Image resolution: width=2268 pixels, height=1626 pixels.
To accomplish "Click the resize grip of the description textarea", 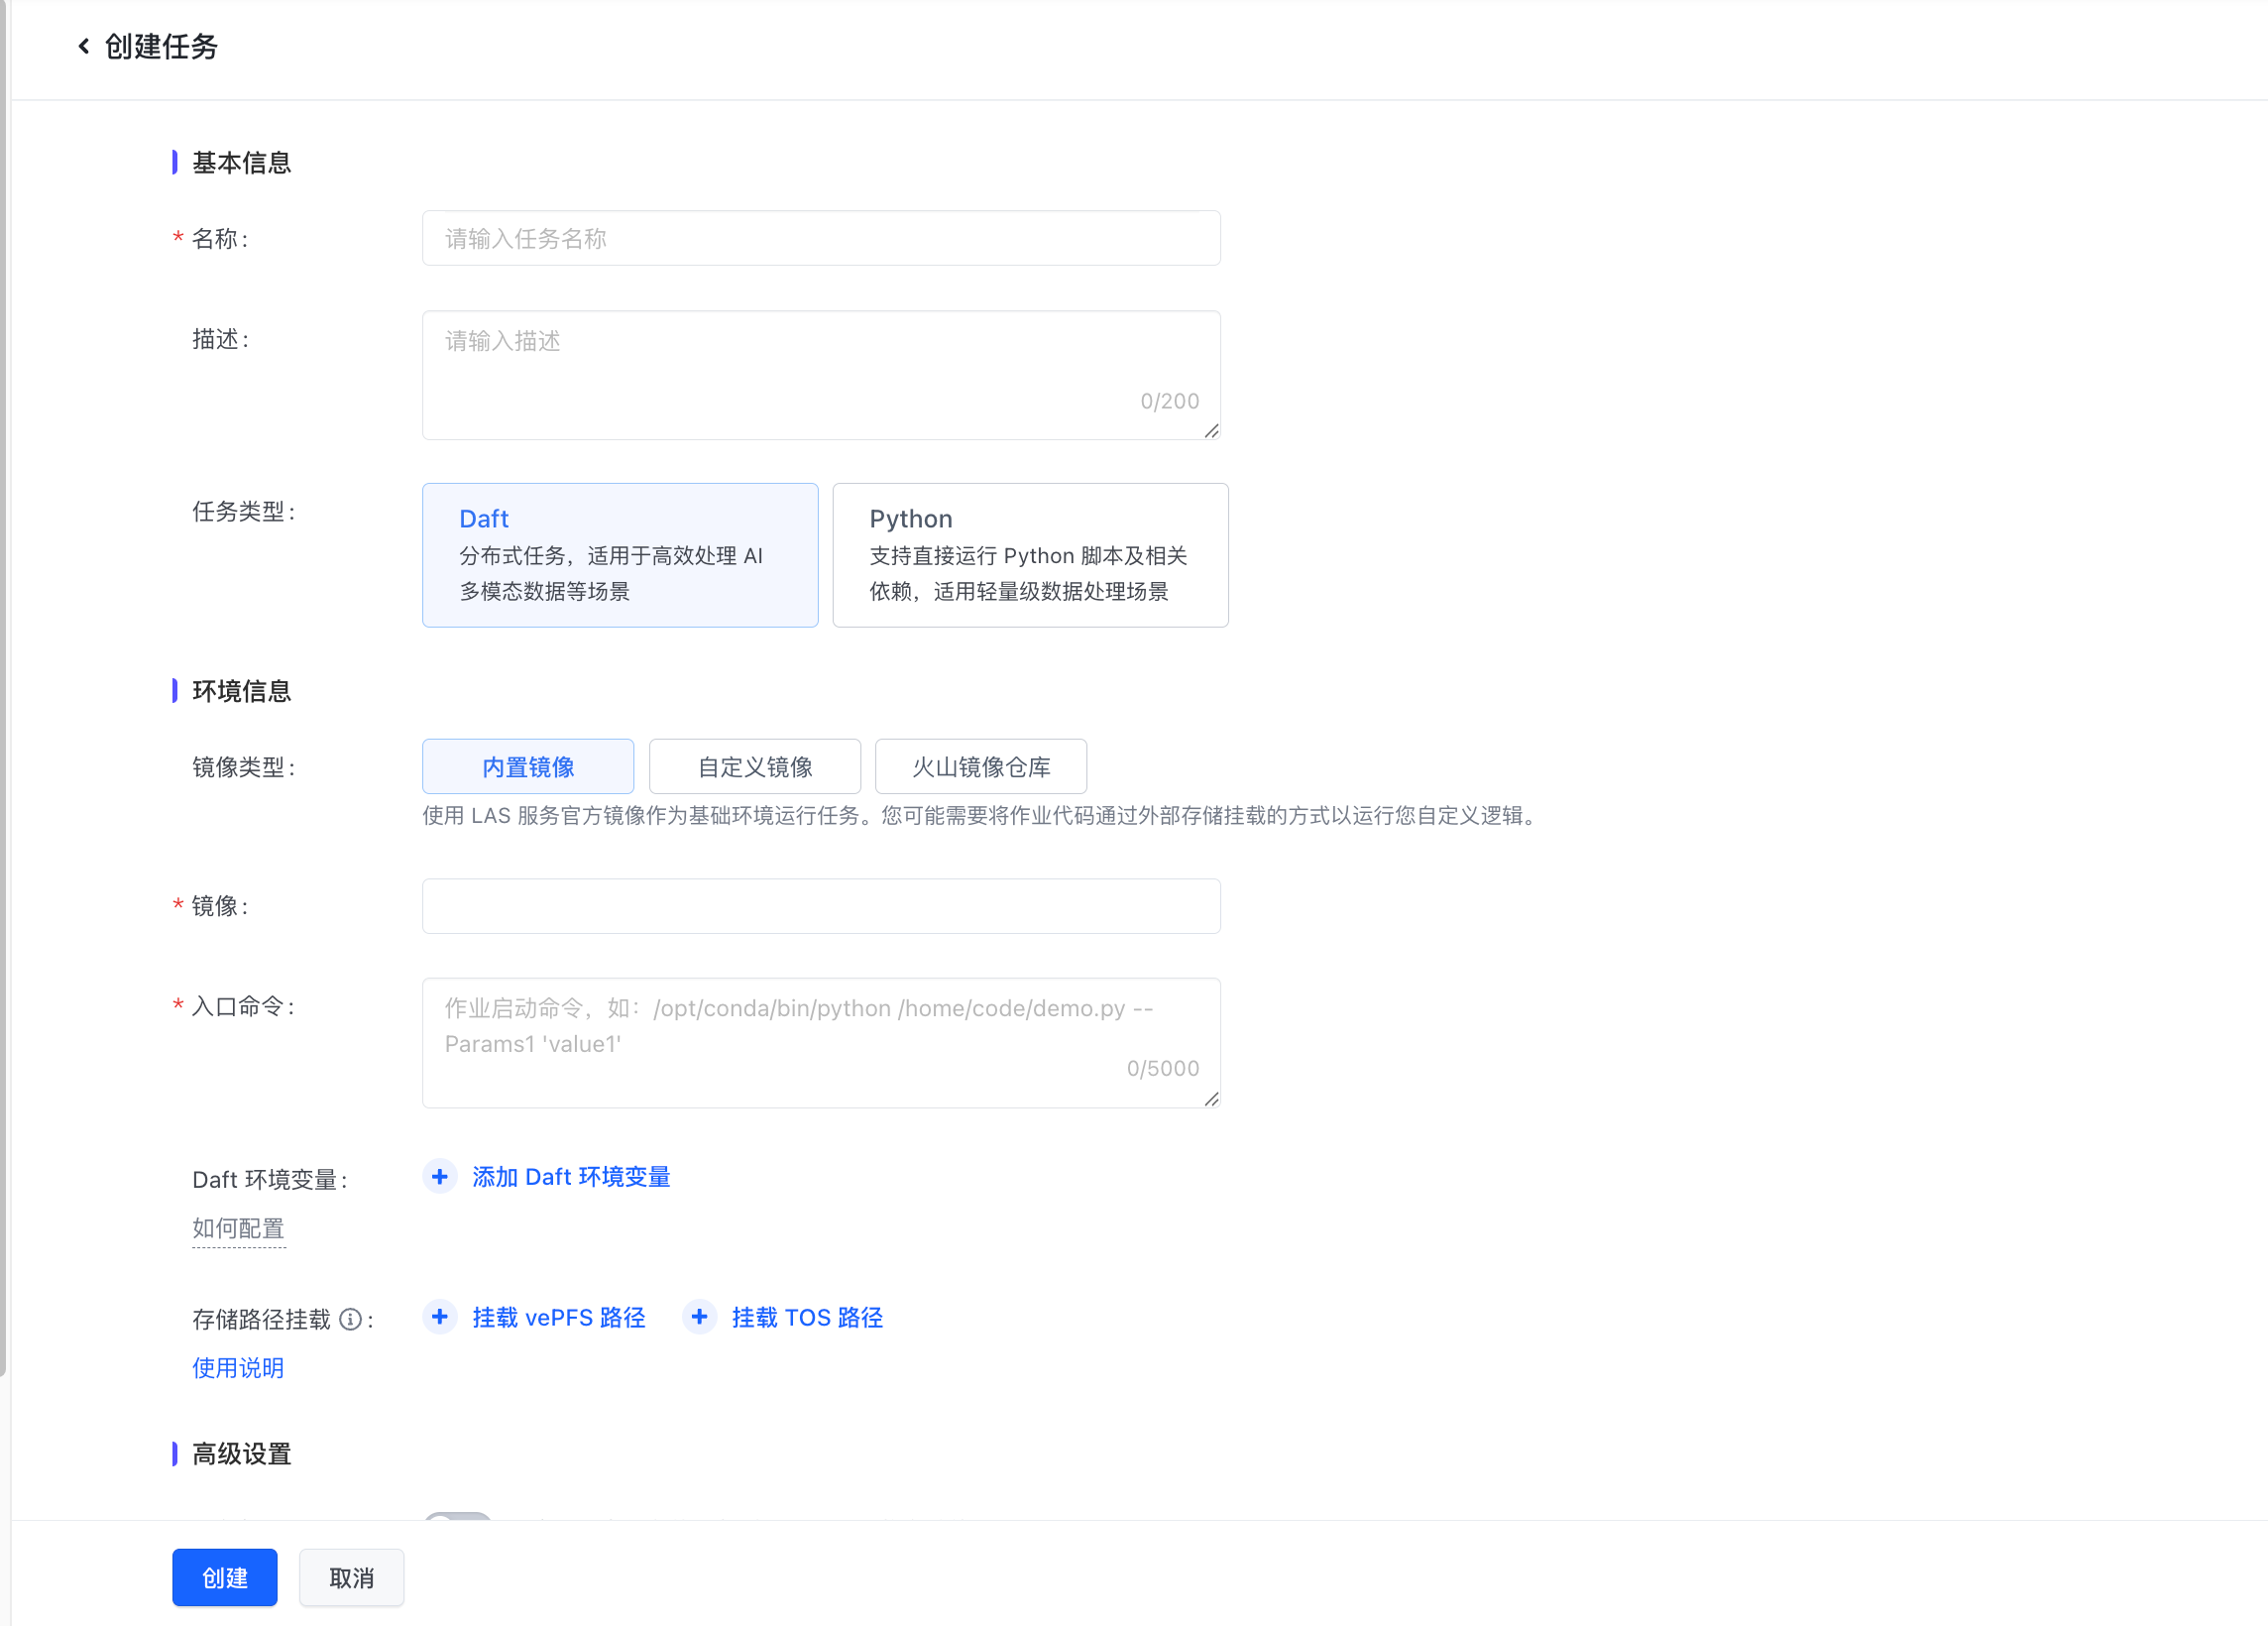I will click(1212, 432).
